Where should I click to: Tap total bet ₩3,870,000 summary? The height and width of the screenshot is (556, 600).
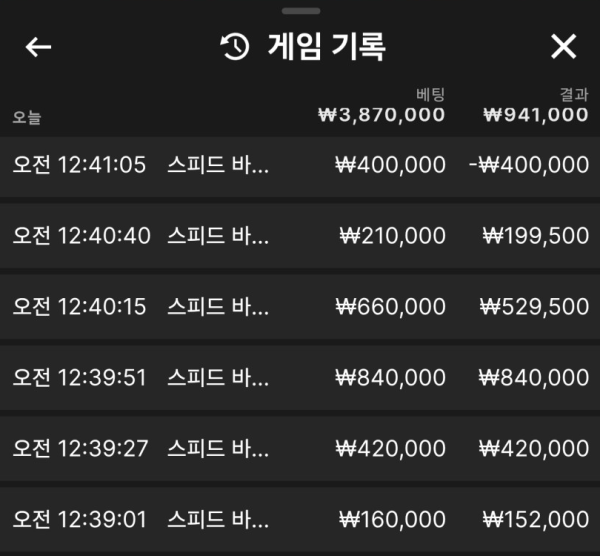pyautogui.click(x=382, y=115)
